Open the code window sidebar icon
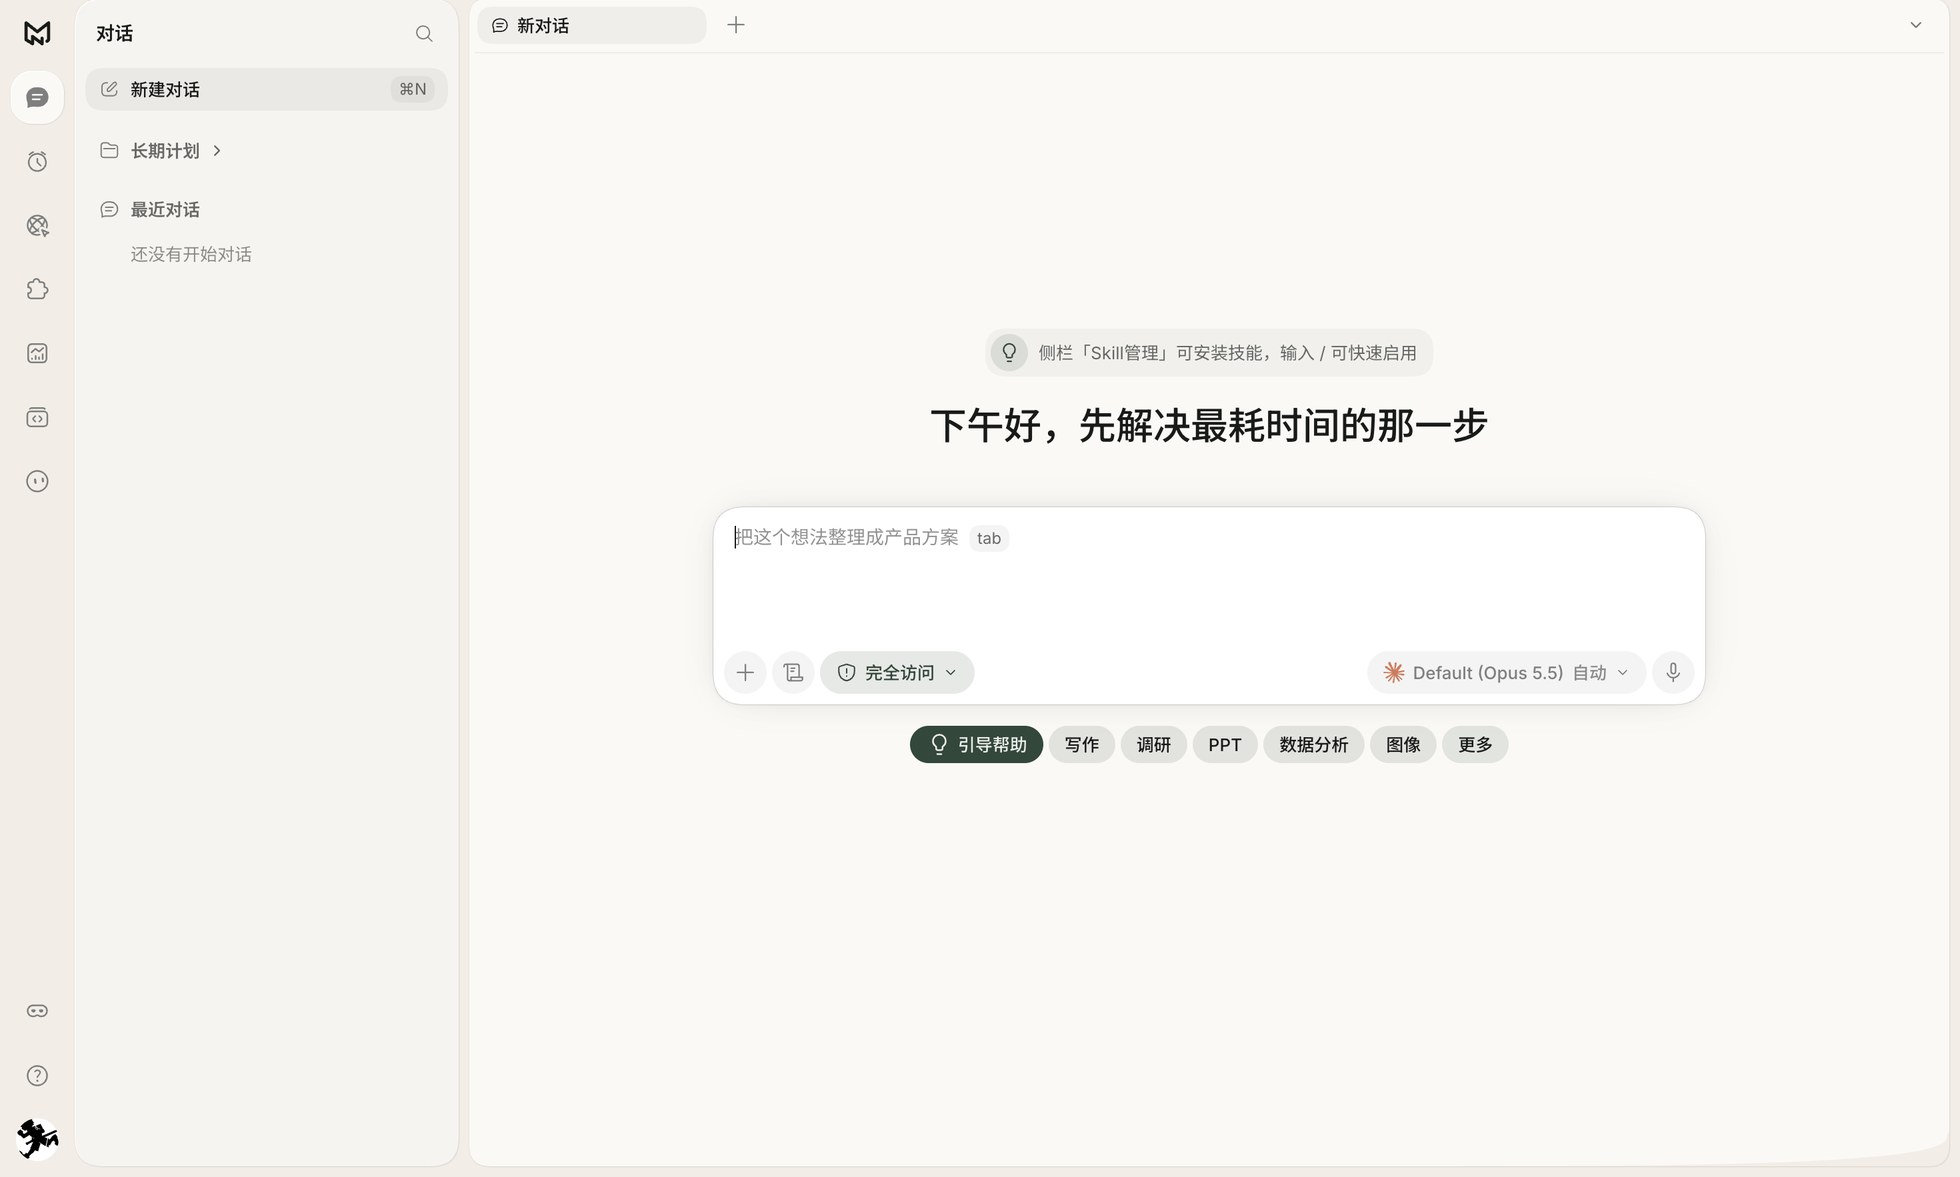This screenshot has height=1177, width=1960. [x=37, y=417]
